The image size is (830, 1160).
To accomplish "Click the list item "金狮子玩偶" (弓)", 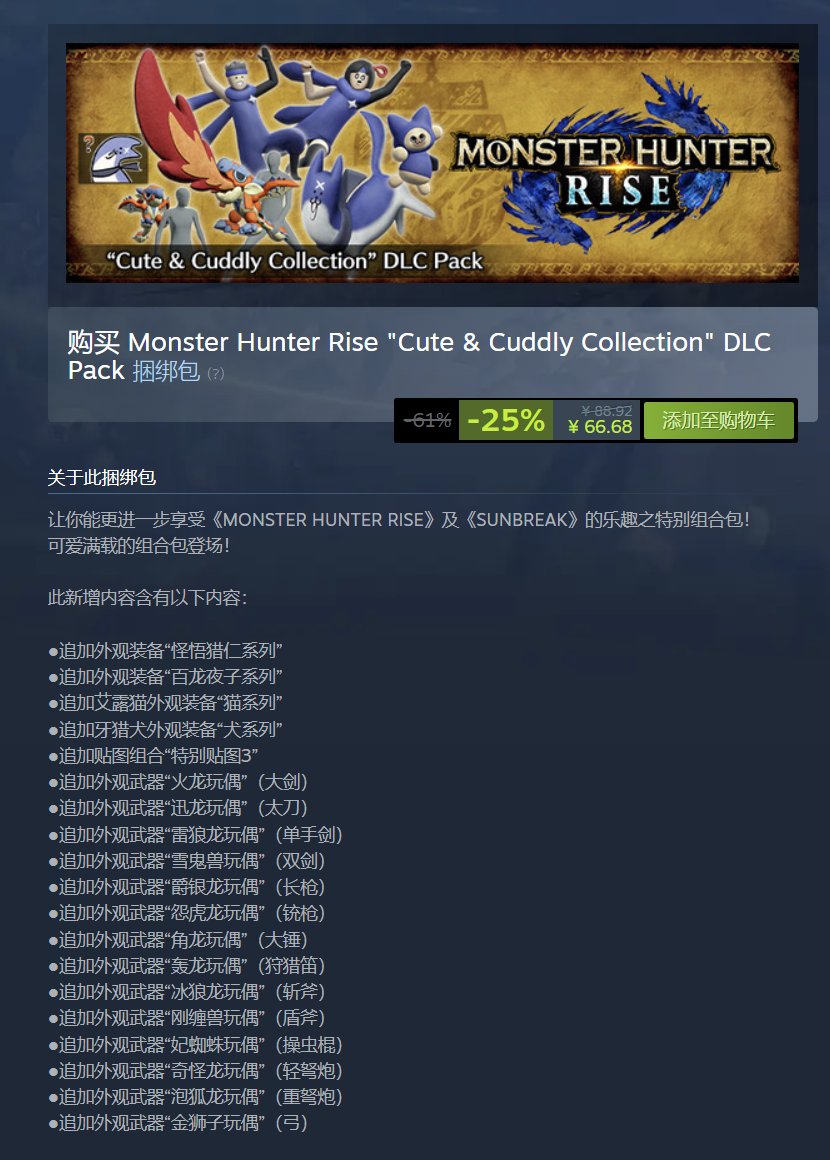I will point(178,1122).
